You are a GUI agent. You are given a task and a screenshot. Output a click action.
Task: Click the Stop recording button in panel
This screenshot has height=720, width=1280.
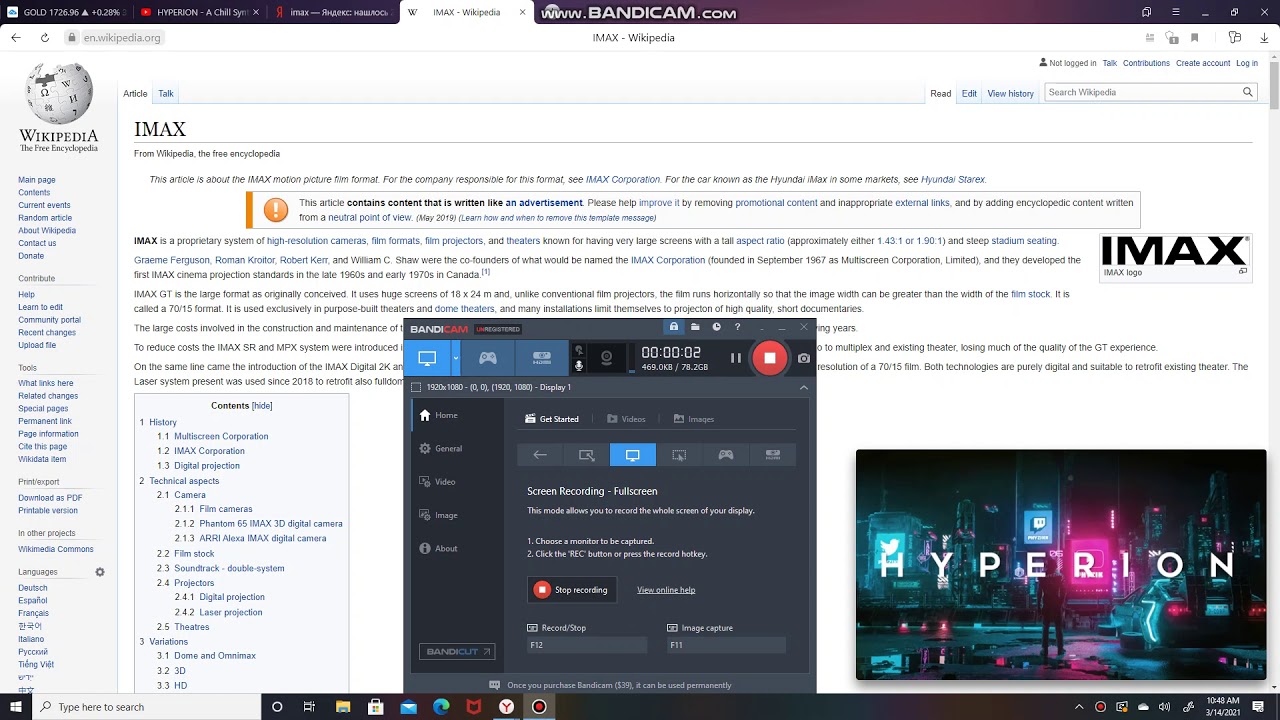572,590
